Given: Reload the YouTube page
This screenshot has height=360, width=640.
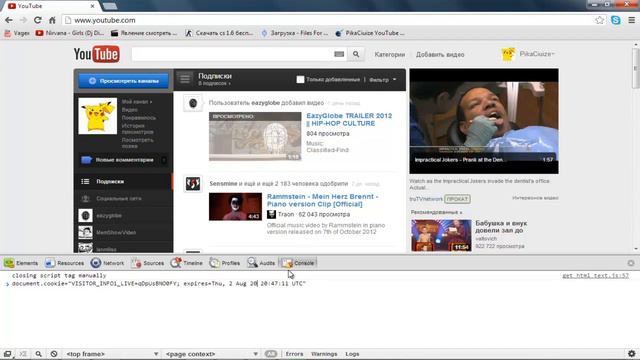Looking at the screenshot, I should (x=38, y=20).
